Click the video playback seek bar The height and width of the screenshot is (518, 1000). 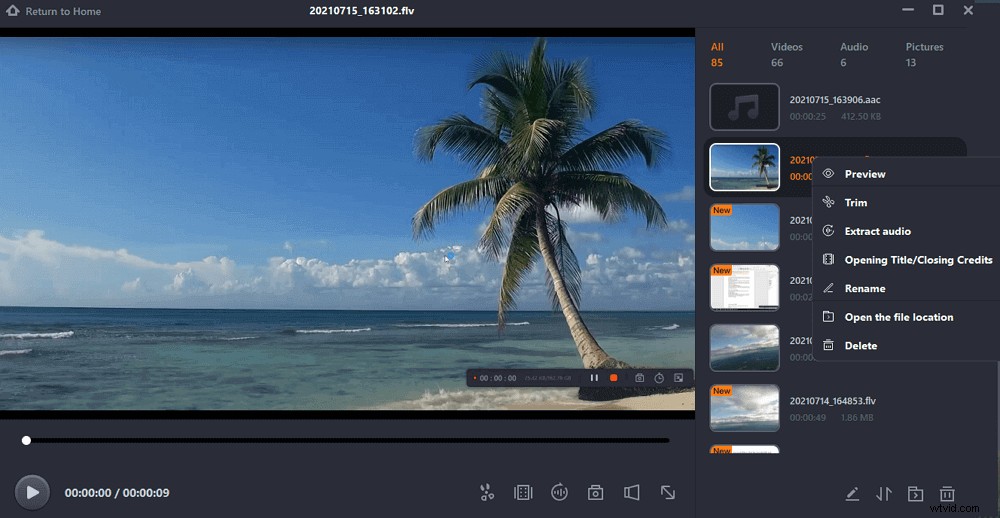pos(346,440)
